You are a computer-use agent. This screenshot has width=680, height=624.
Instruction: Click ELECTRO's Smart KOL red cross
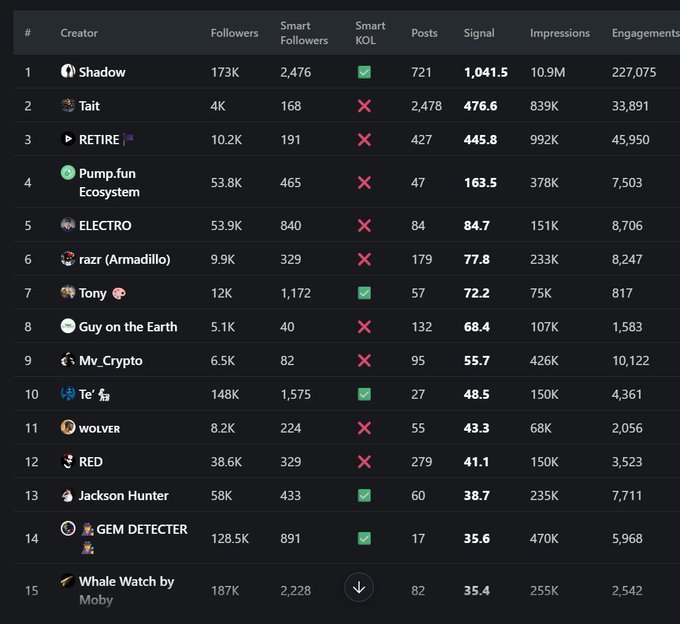click(364, 225)
